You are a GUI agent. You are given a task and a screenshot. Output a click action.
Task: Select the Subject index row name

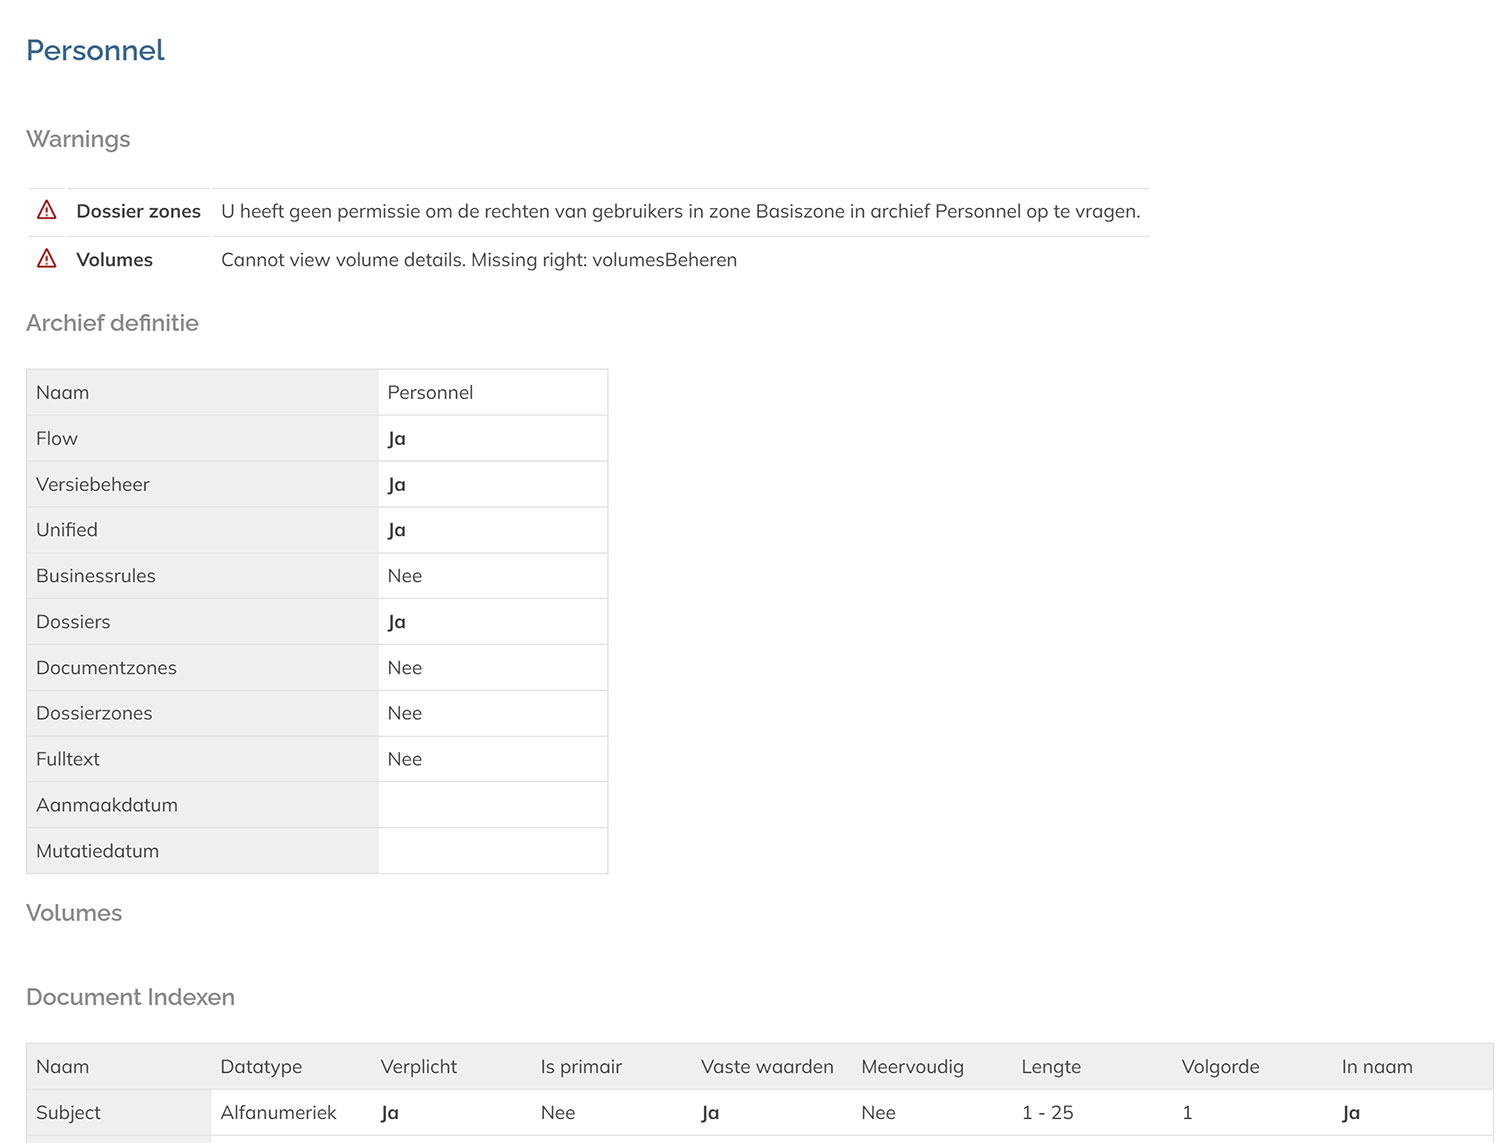69,1113
